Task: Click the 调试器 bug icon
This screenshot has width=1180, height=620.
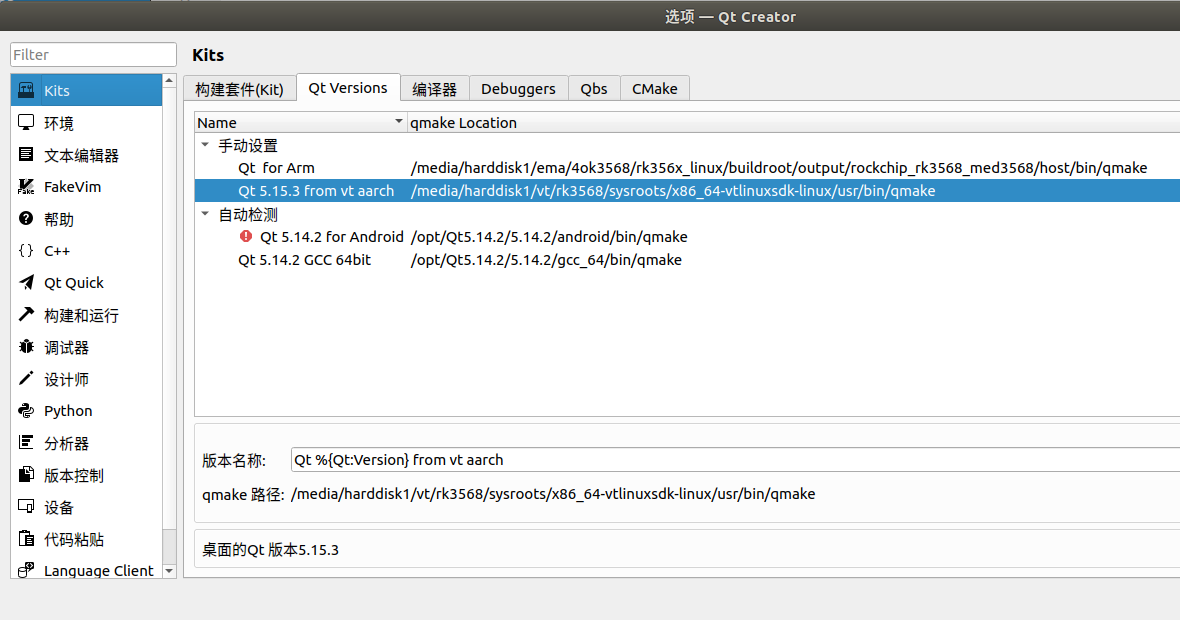Action: [x=26, y=346]
